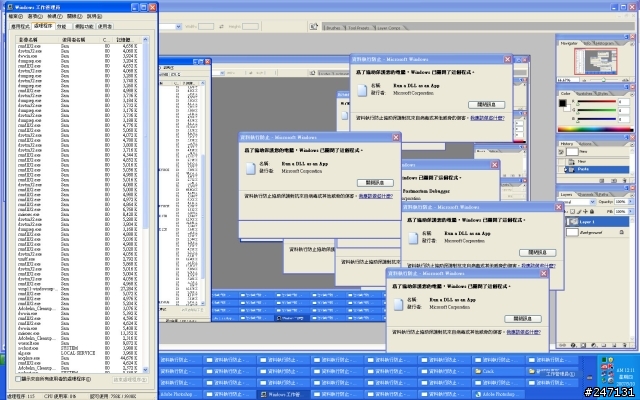This screenshot has height=400, width=640.
Task: Toggle lock transparent pixels in Layers
Action: tap(573, 211)
